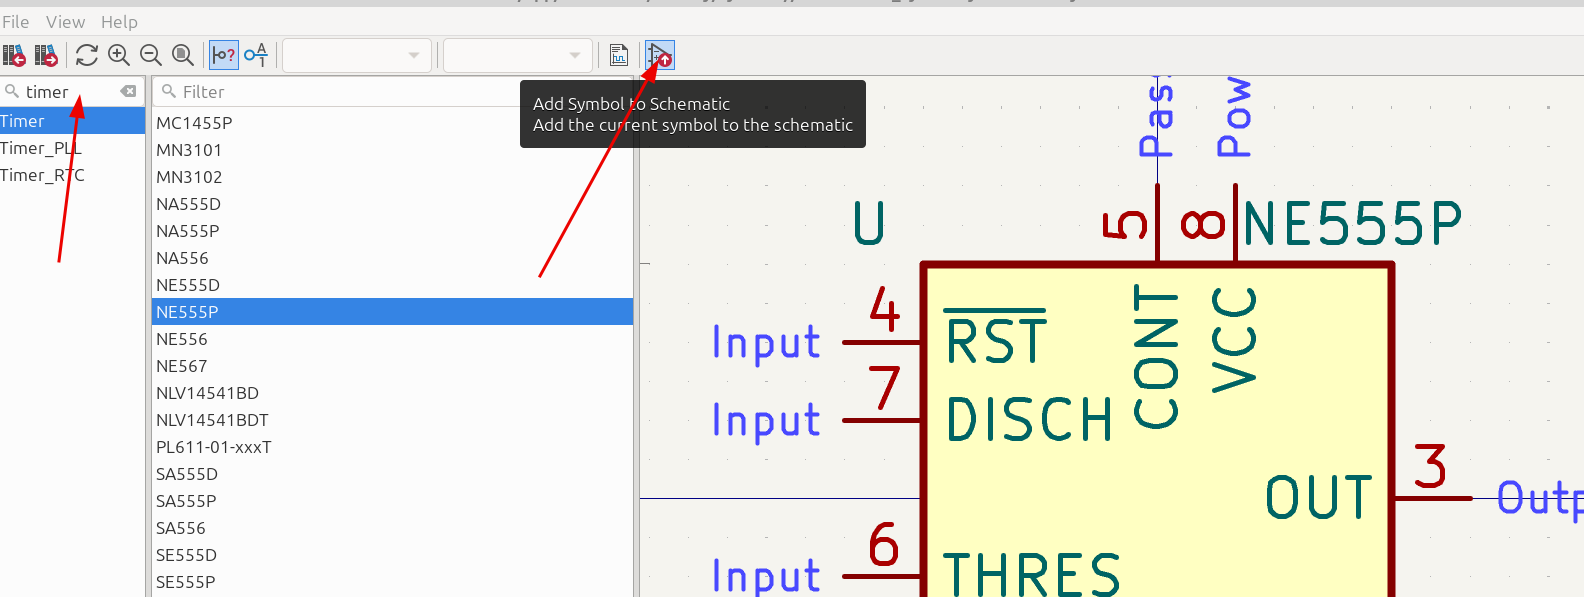Screen dimensions: 1584x597
Task: Open the Help menu
Action: [119, 22]
